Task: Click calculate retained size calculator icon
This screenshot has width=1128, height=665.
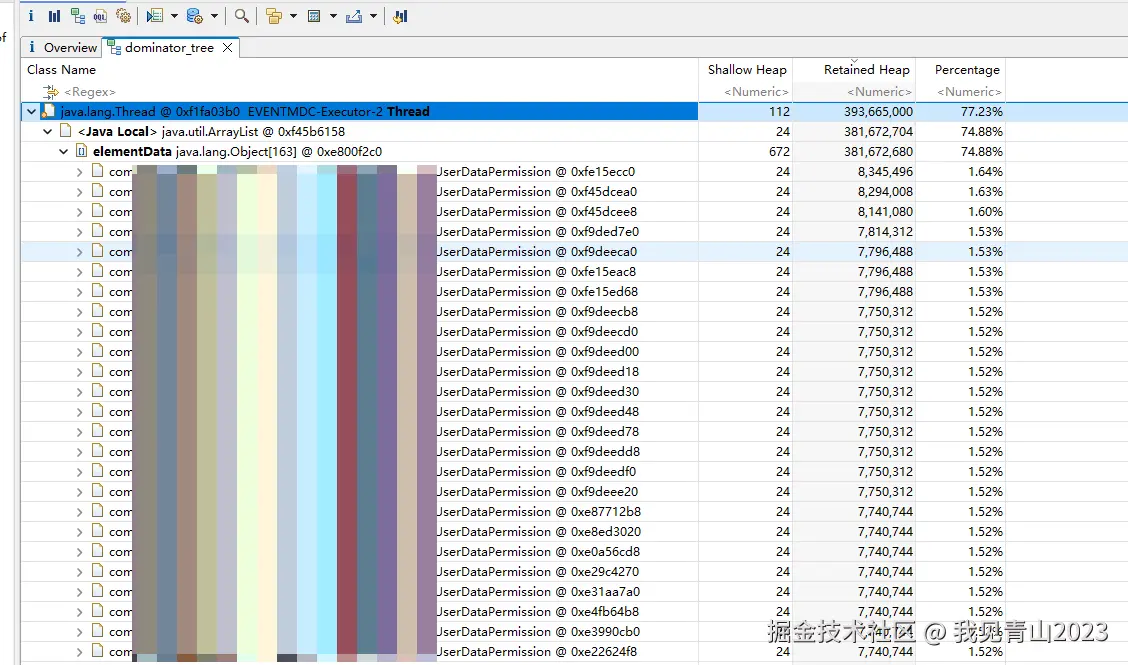Action: click(x=314, y=16)
